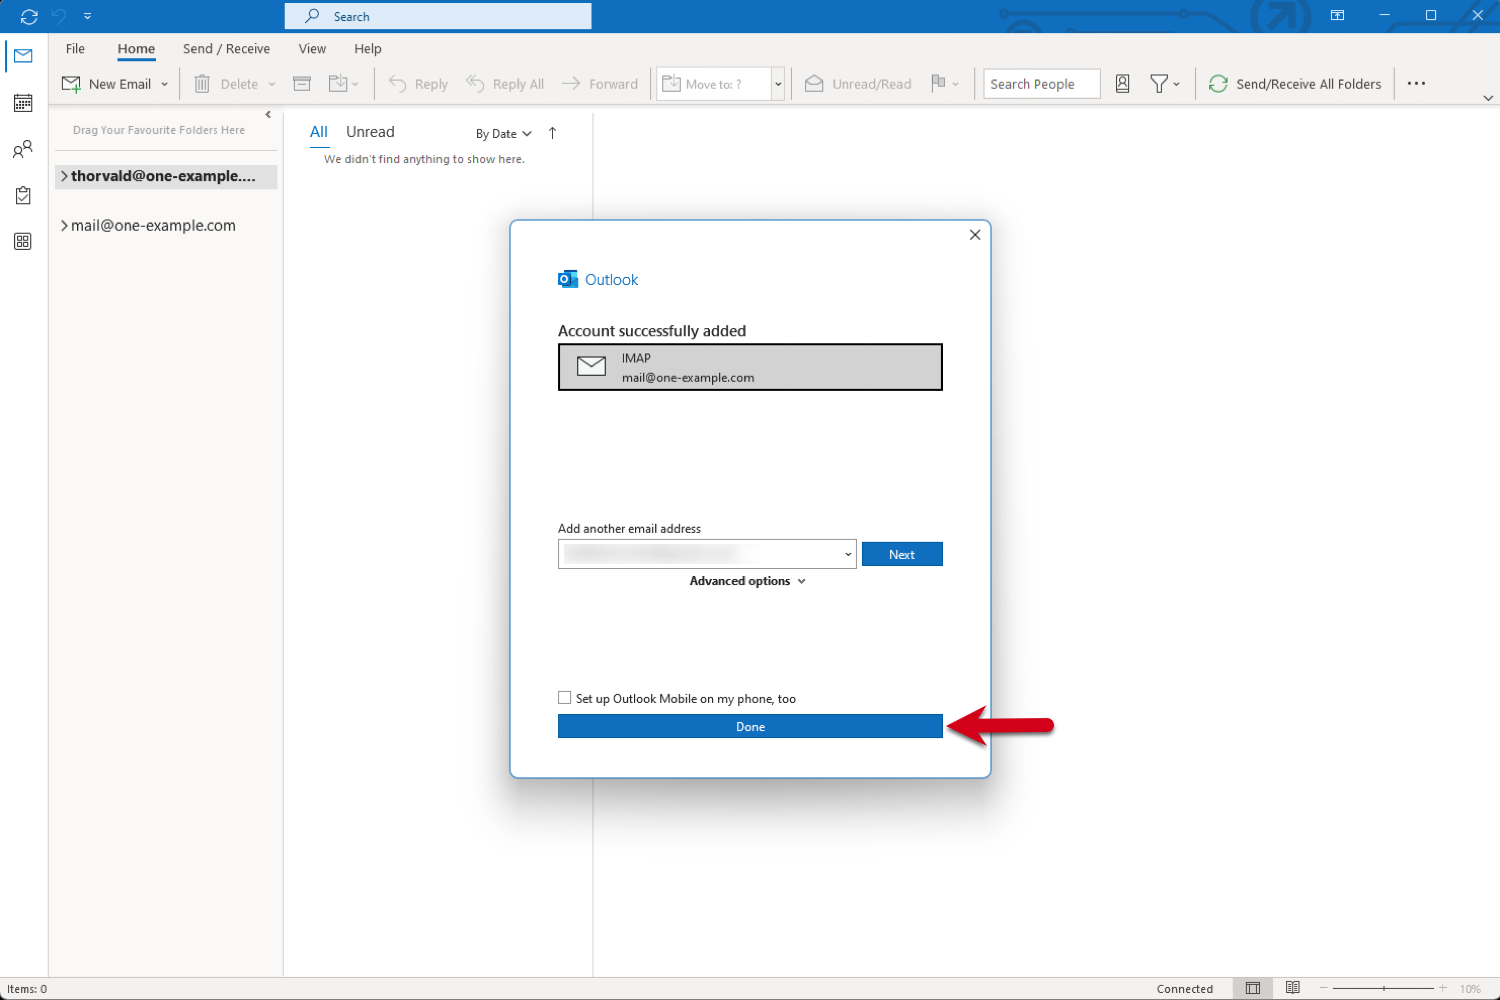
Task: Open the Tasks view icon
Action: coord(23,195)
